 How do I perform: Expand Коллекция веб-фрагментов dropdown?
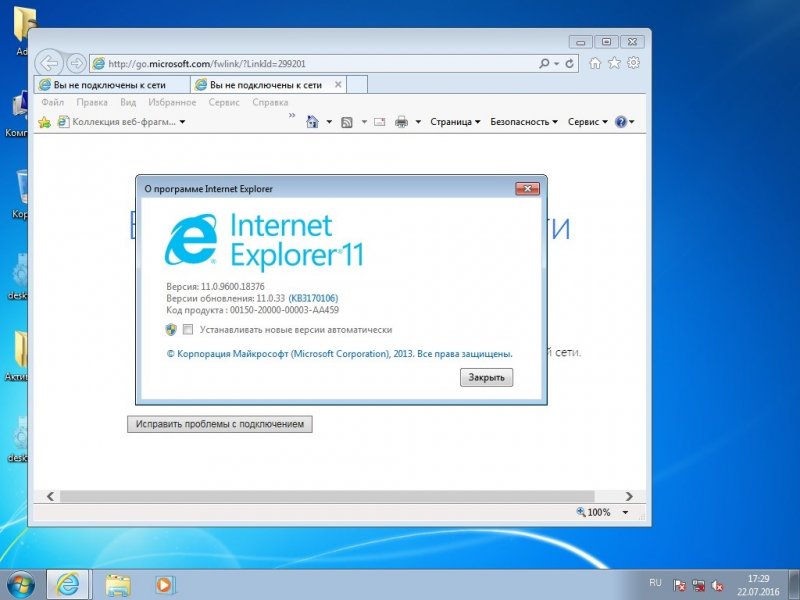click(183, 122)
